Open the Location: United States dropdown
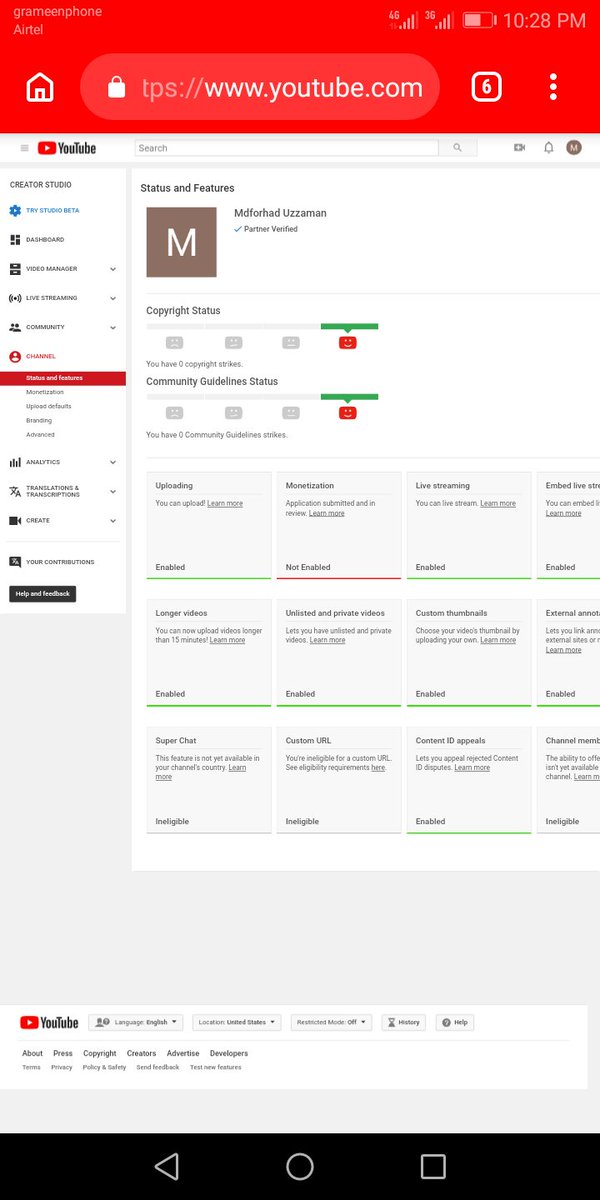This screenshot has width=600, height=1200. (237, 1022)
